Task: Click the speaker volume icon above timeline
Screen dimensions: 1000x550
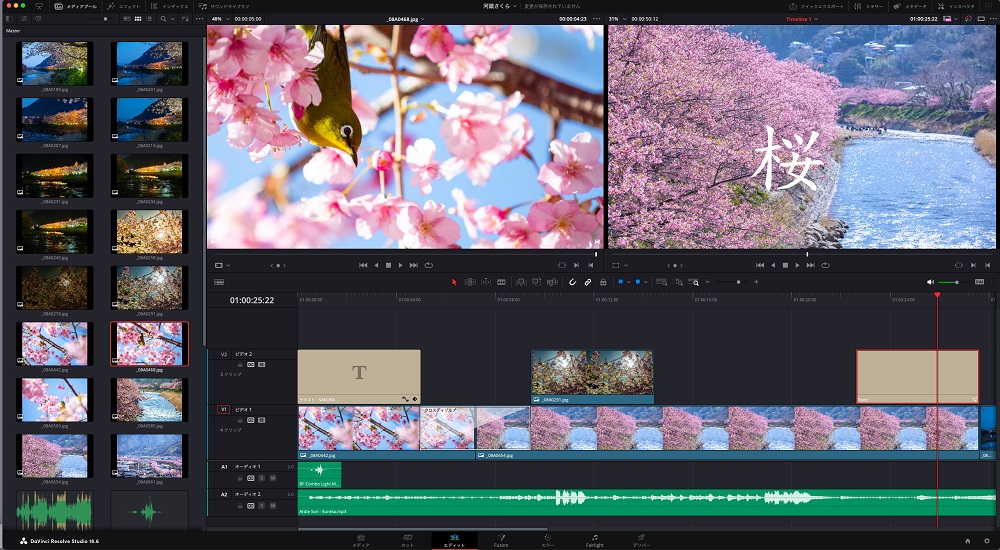Action: pyautogui.click(x=930, y=282)
